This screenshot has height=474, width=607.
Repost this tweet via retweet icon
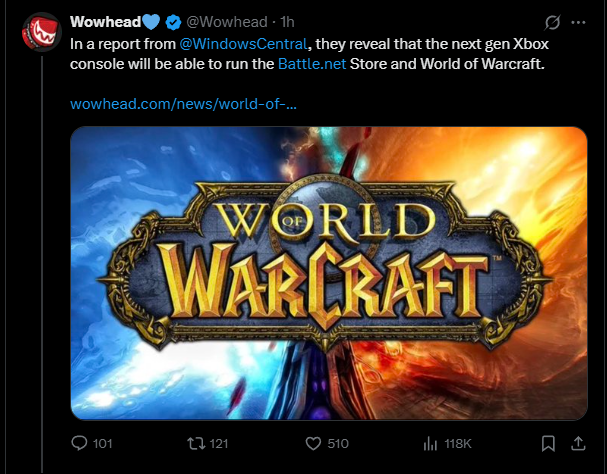[196, 443]
